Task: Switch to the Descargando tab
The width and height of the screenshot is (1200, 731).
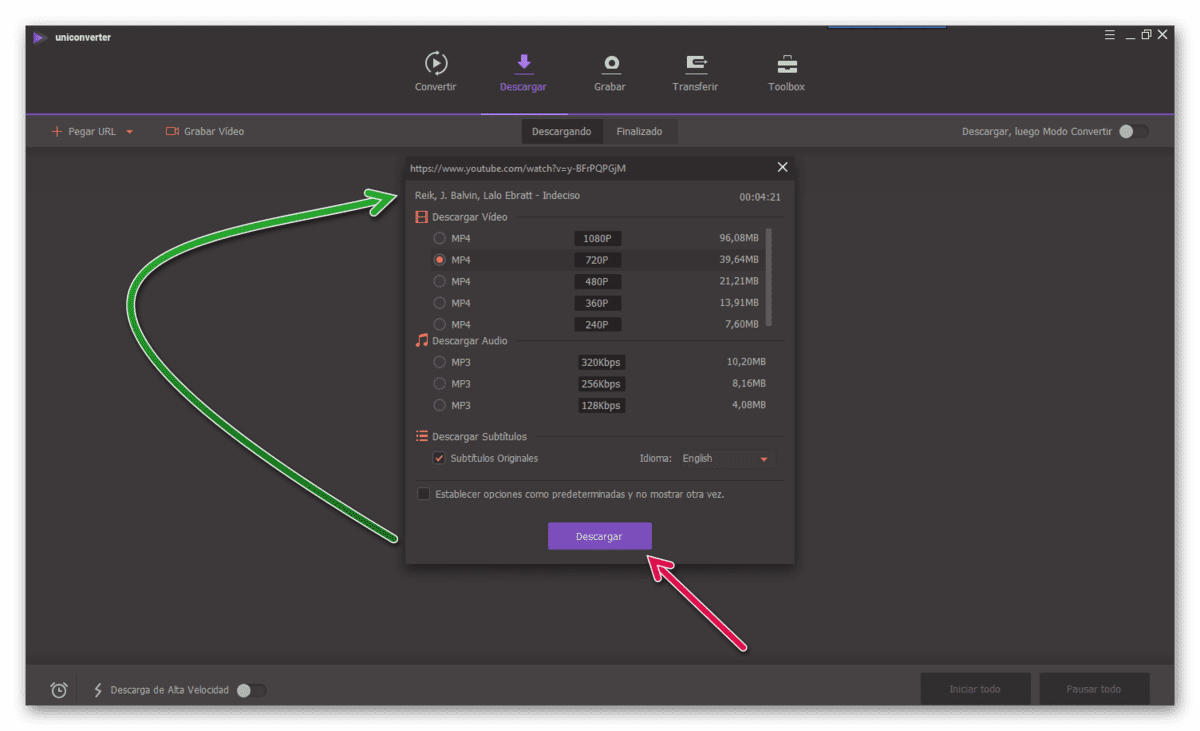Action: pos(562,131)
